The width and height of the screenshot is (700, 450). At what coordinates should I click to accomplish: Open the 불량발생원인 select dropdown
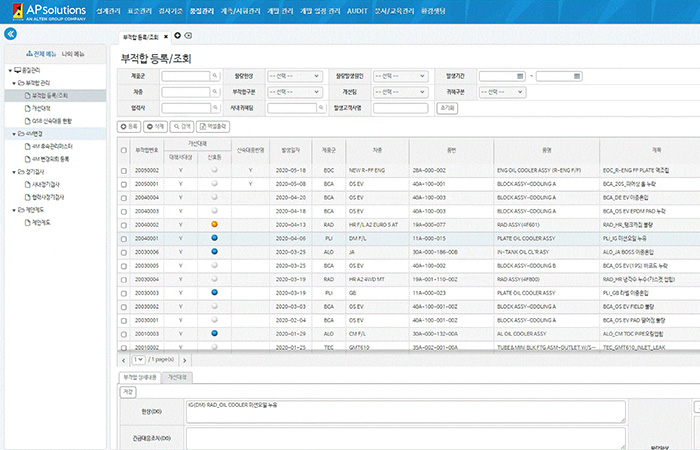[400, 76]
